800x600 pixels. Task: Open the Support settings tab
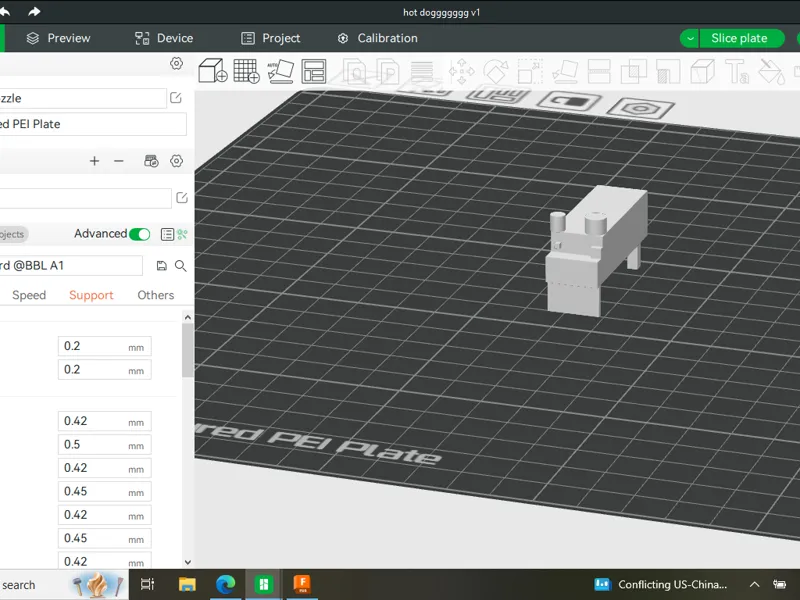[x=91, y=295]
